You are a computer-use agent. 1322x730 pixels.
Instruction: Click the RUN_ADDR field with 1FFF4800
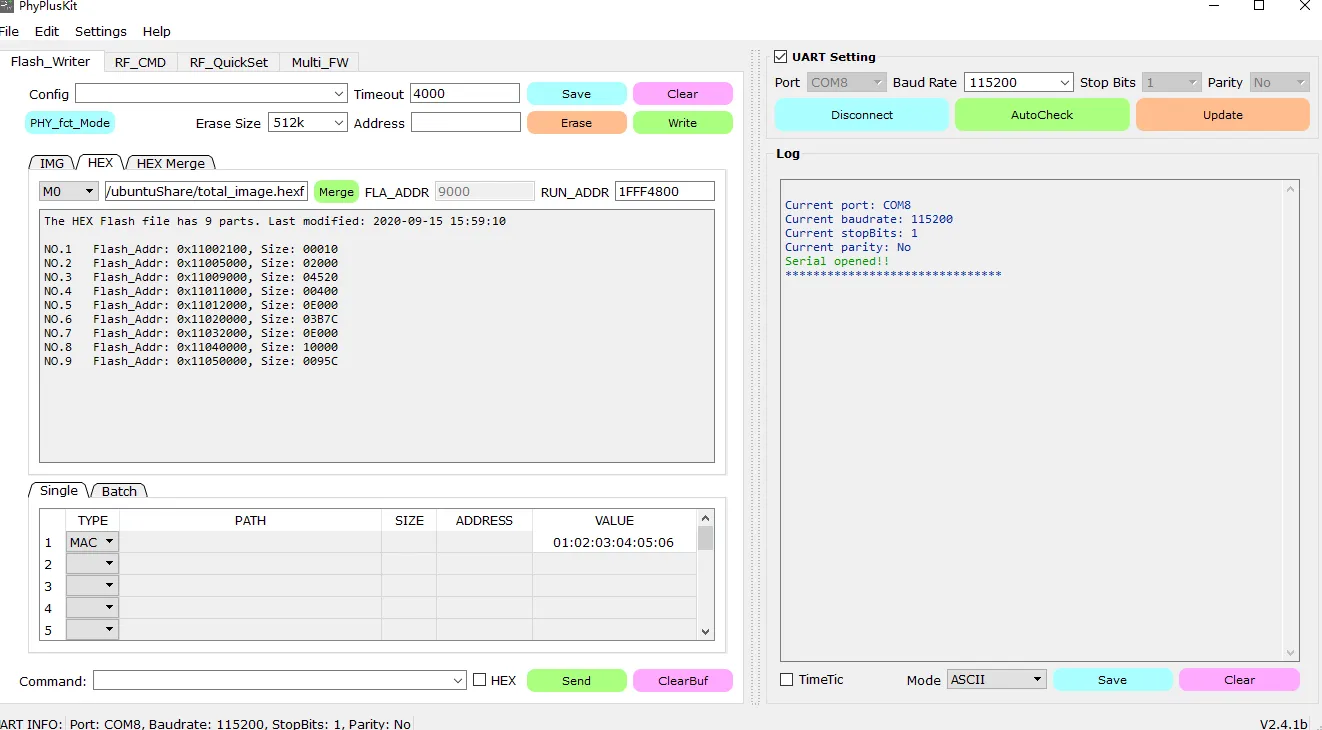coord(665,191)
